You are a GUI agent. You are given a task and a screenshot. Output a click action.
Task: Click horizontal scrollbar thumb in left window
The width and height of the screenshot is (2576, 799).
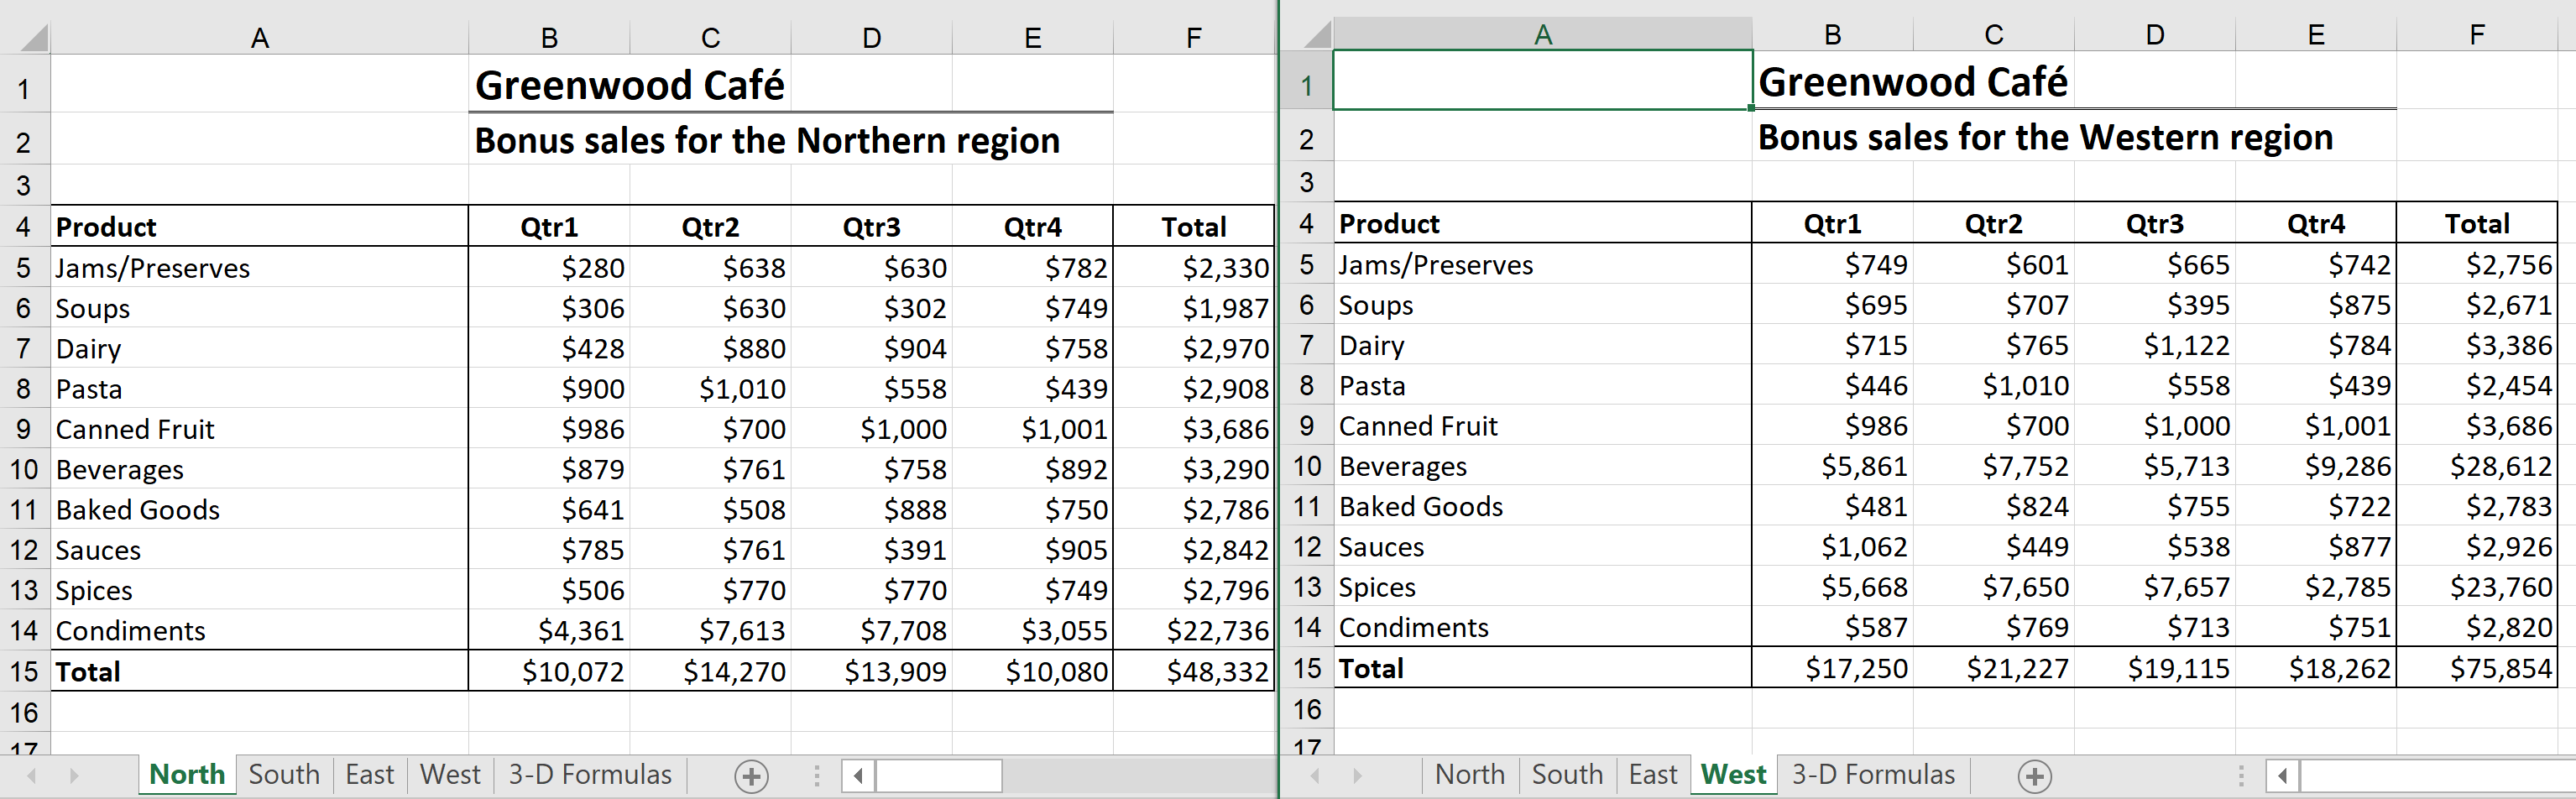[x=938, y=776]
